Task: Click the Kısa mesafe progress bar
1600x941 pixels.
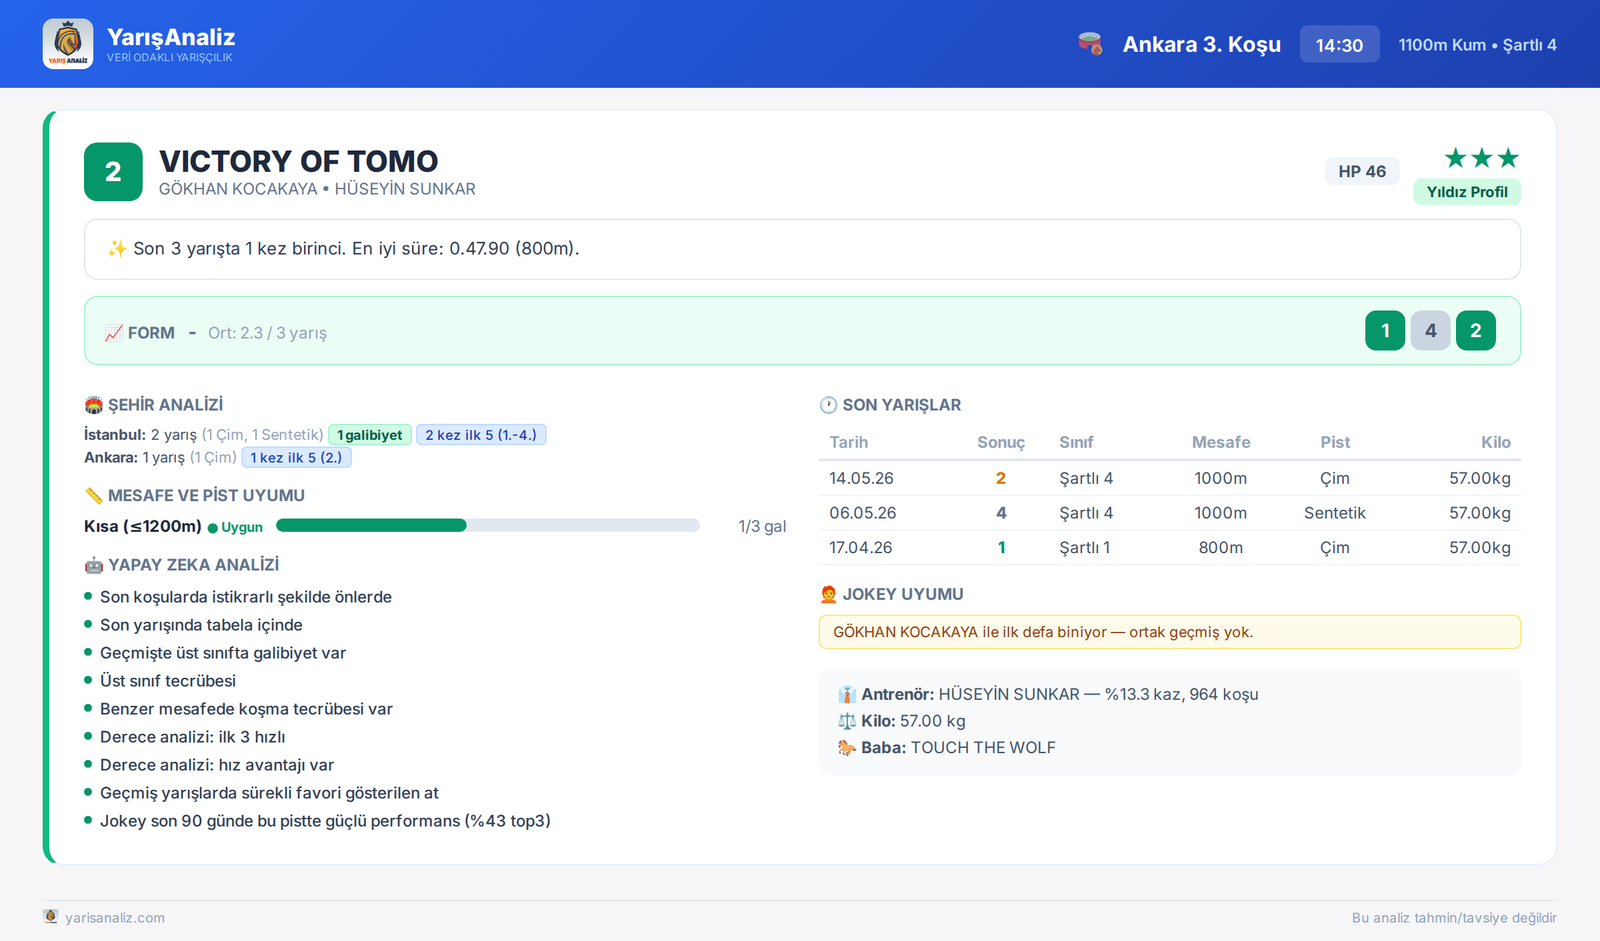Action: pos(487,526)
